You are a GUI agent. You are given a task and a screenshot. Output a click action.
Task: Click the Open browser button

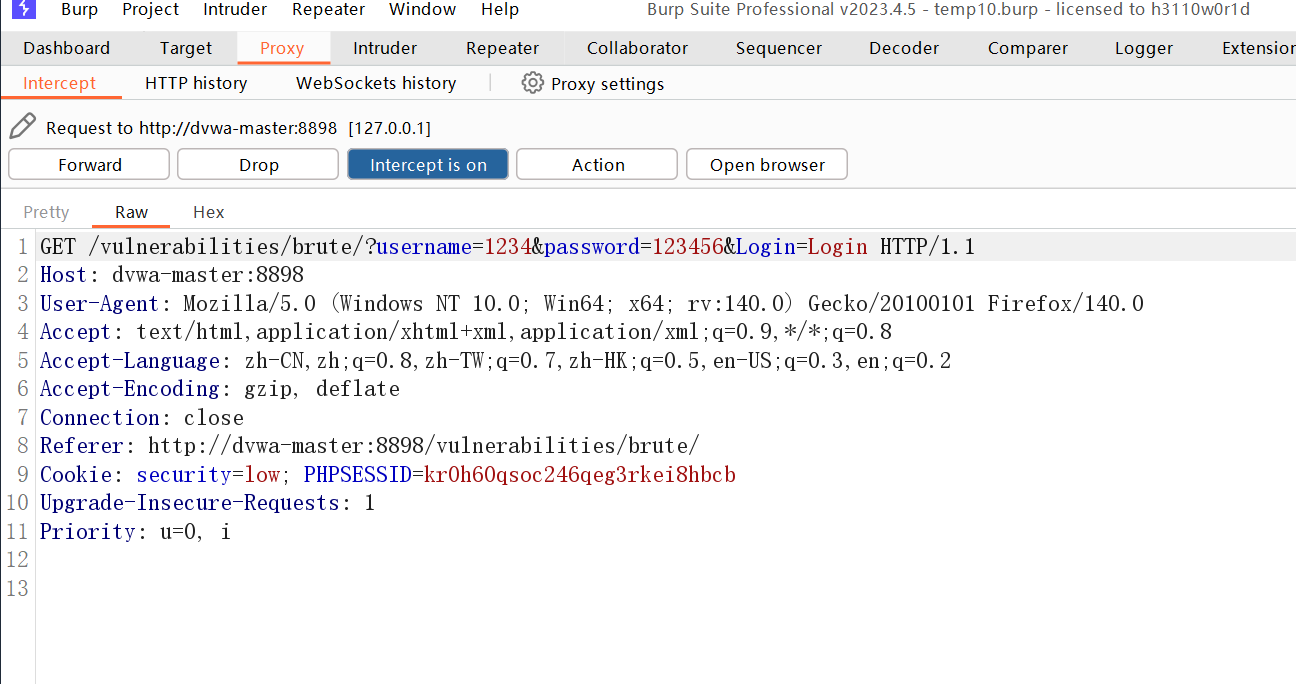[x=767, y=165]
